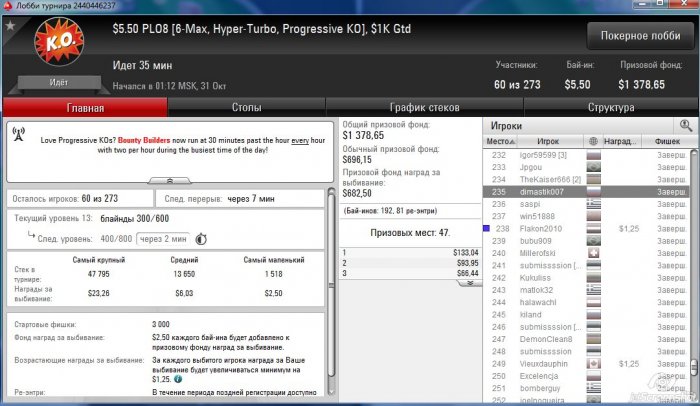Click the favorite star icon
Viewport: 700px width, 406px height.
[10, 25]
